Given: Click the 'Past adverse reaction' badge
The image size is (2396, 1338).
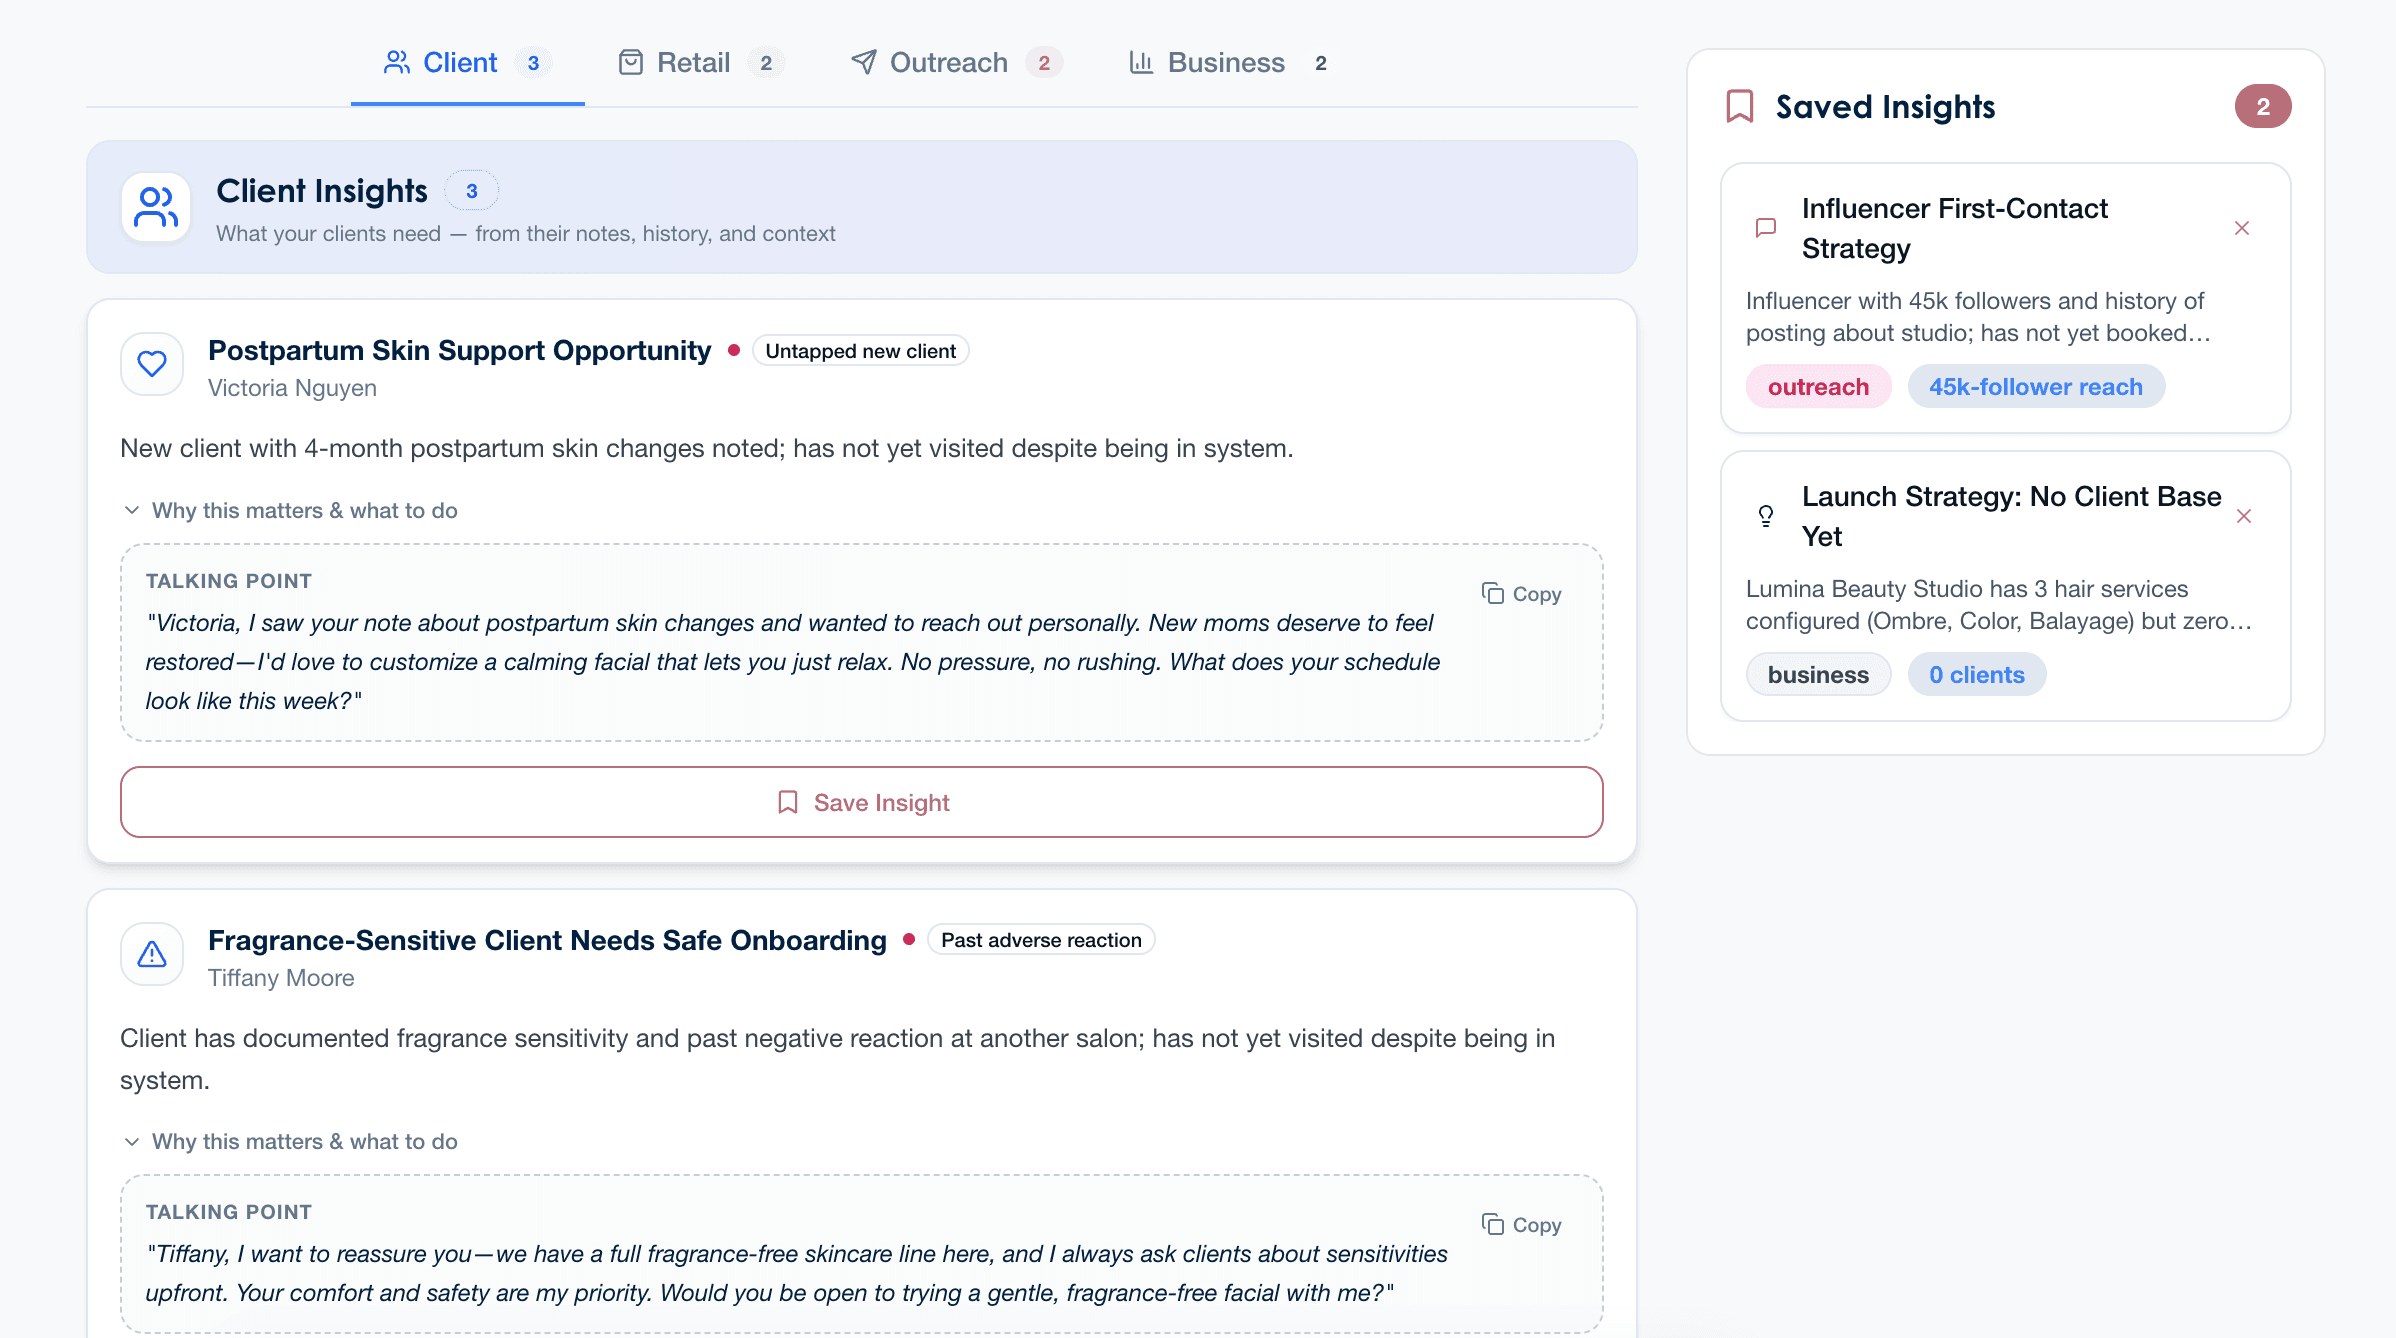Looking at the screenshot, I should [x=1041, y=940].
